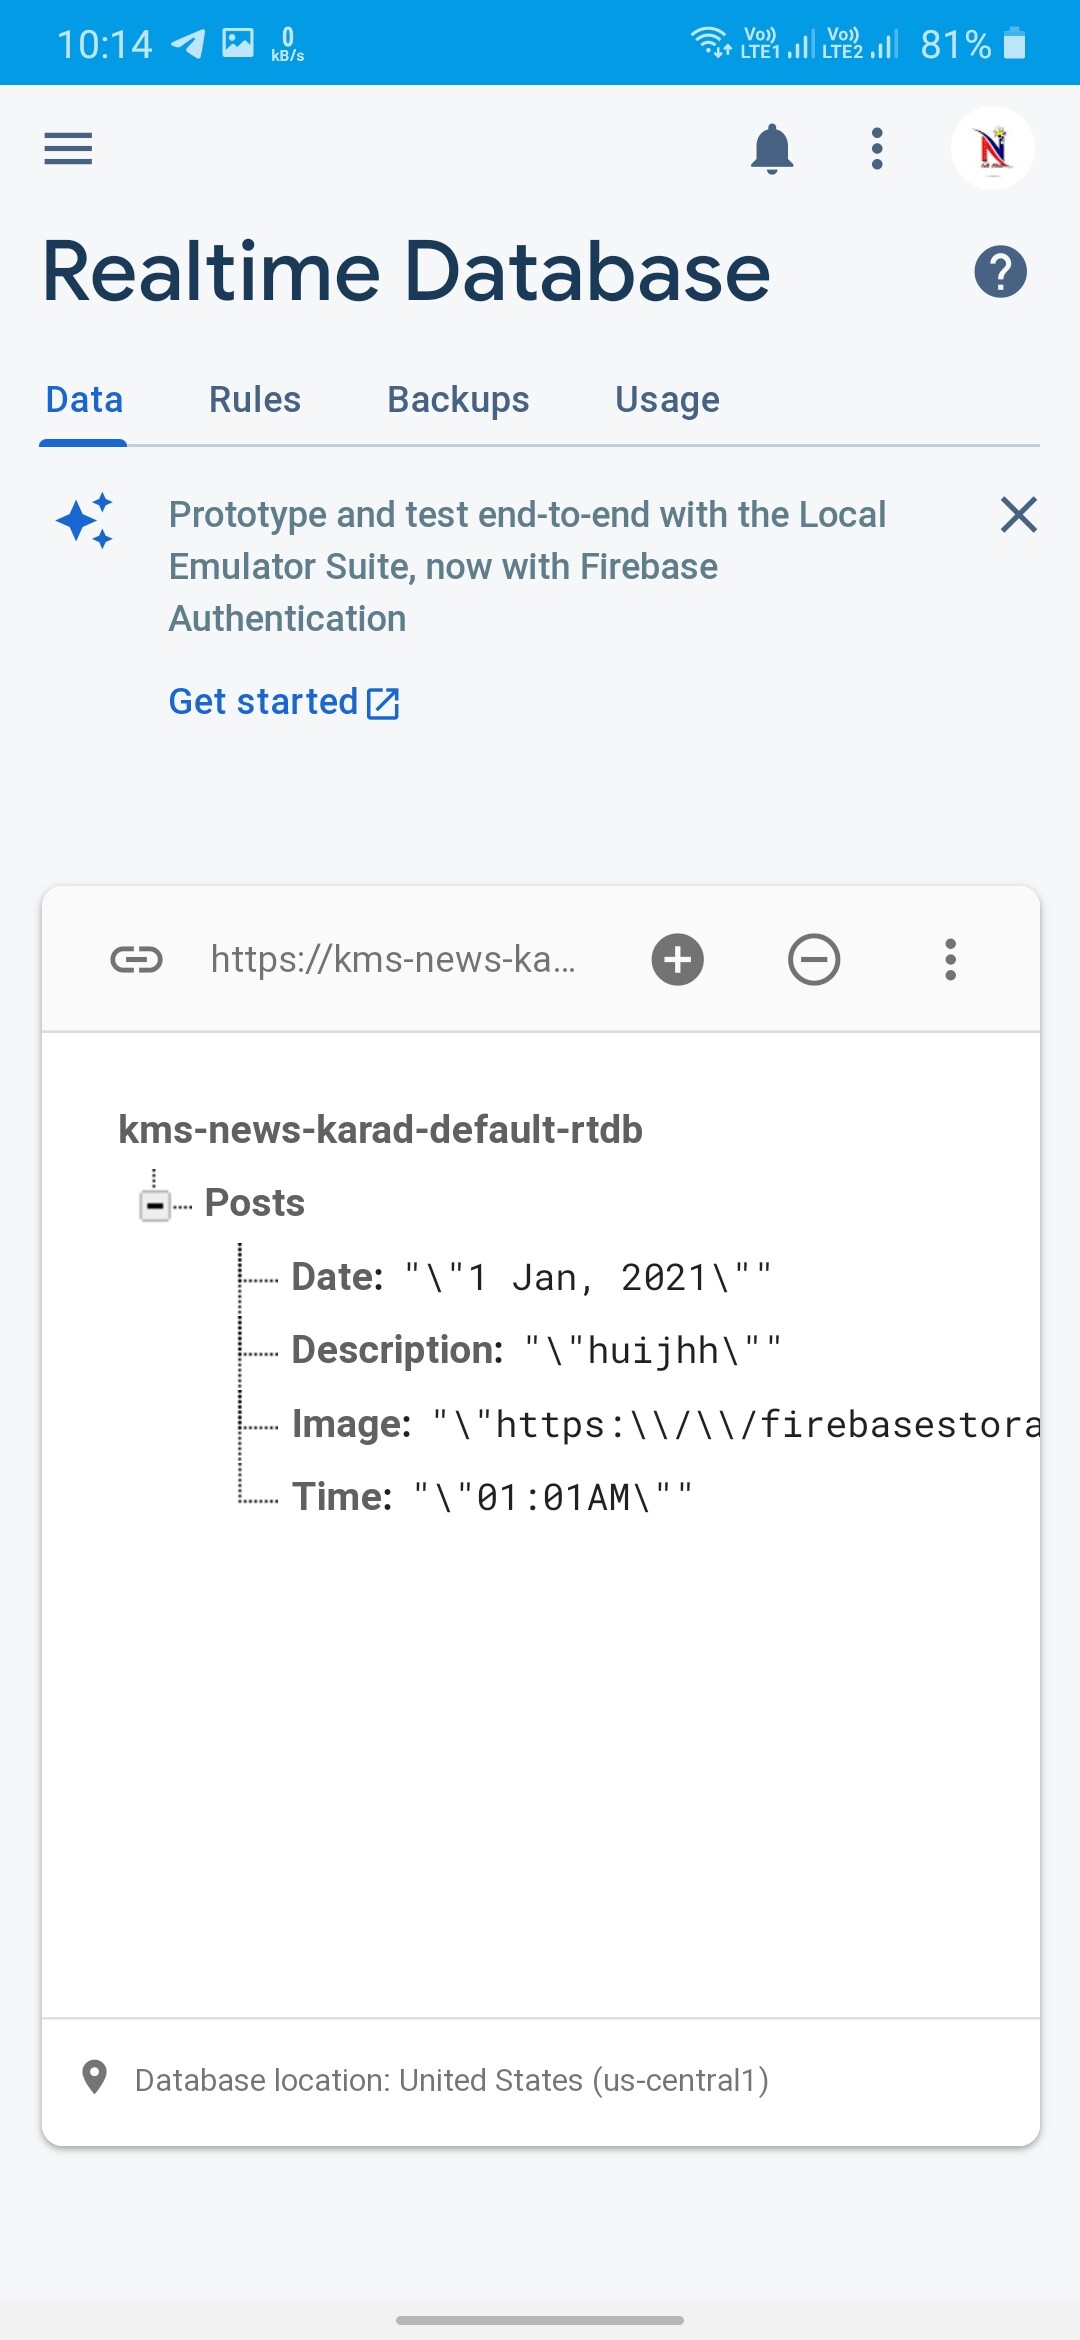The image size is (1080, 2340).
Task: Click the kms-news-karad-default-rtdb root node
Action: tap(380, 1130)
